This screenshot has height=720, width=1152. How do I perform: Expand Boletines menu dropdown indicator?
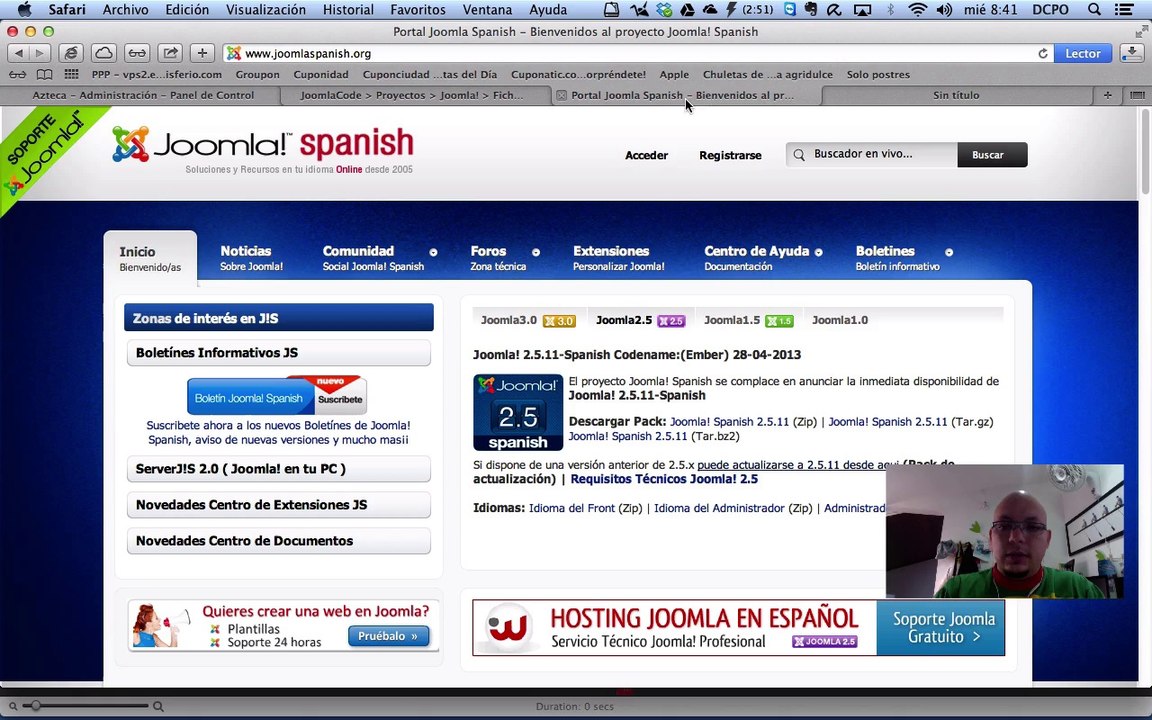[949, 252]
